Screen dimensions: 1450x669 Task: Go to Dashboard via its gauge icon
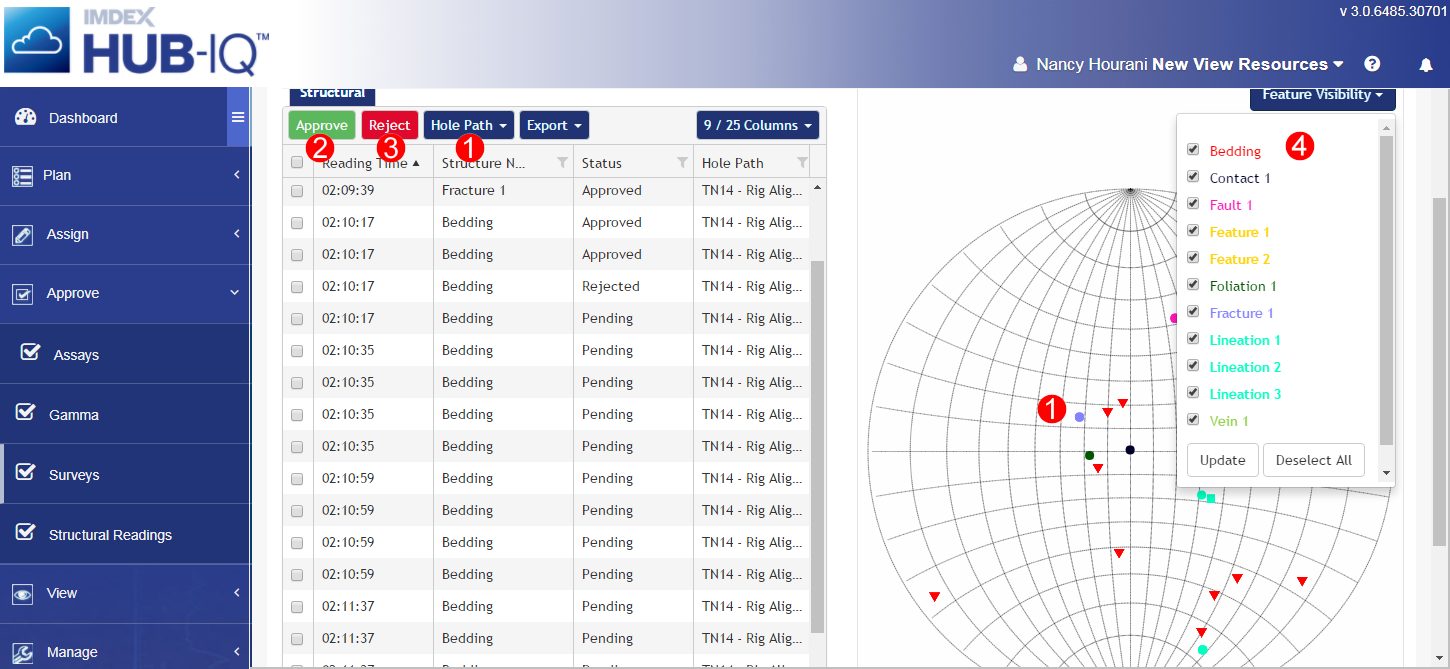(x=26, y=117)
